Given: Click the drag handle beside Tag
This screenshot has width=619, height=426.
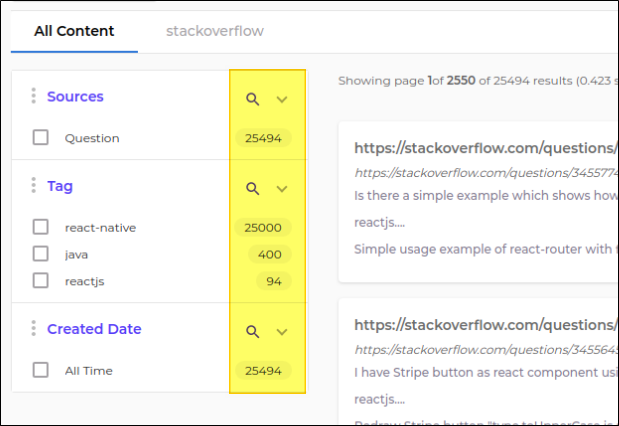Looking at the screenshot, I should (x=33, y=186).
